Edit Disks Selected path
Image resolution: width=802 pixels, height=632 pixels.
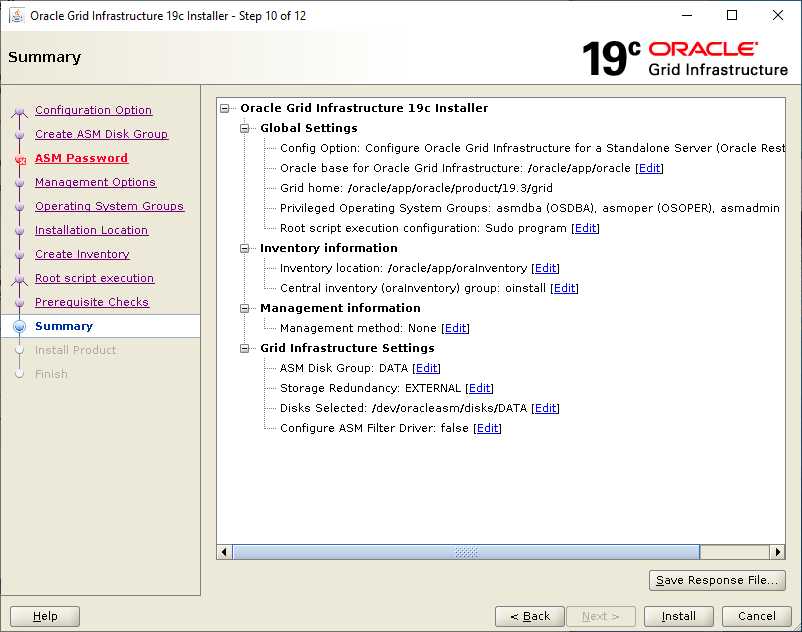pyautogui.click(x=546, y=408)
